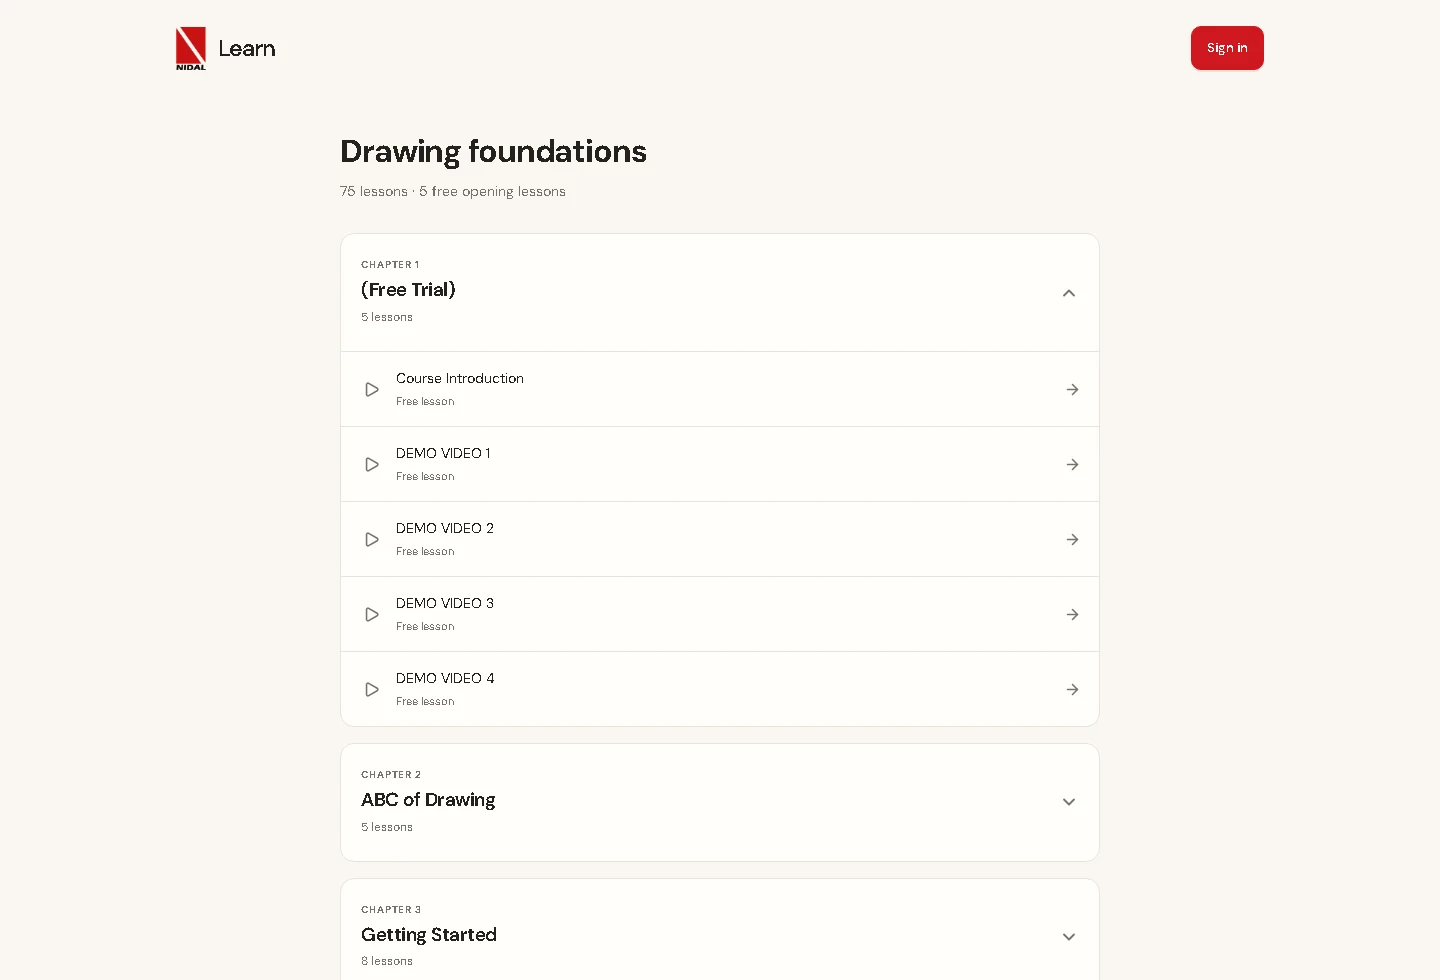Click the play icon beside Course Introduction
The image size is (1440, 980).
coord(372,390)
